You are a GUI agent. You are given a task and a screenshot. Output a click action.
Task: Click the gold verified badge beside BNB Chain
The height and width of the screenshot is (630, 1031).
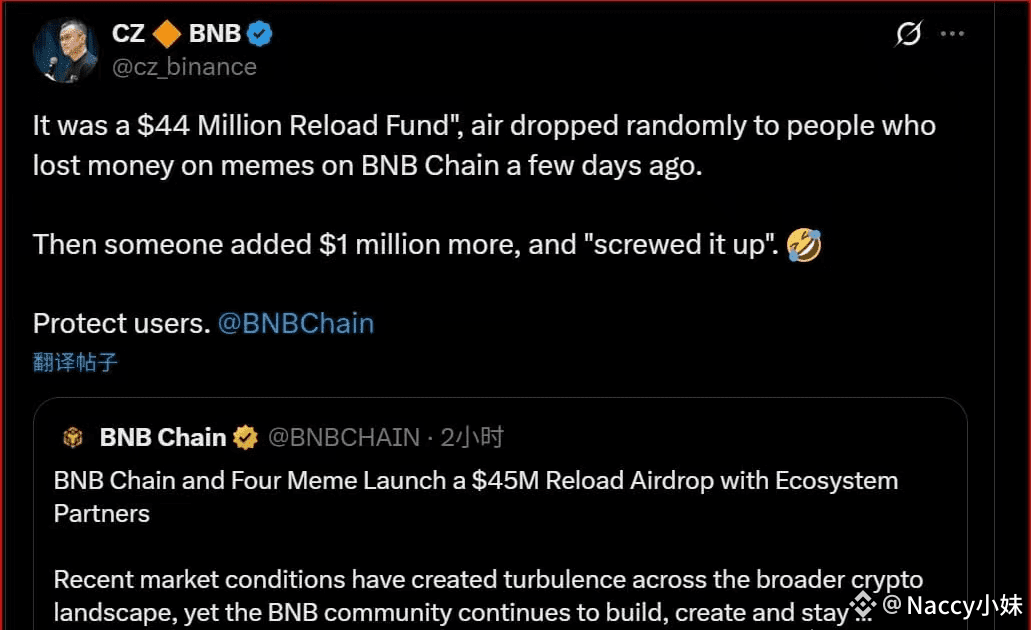tap(245, 438)
